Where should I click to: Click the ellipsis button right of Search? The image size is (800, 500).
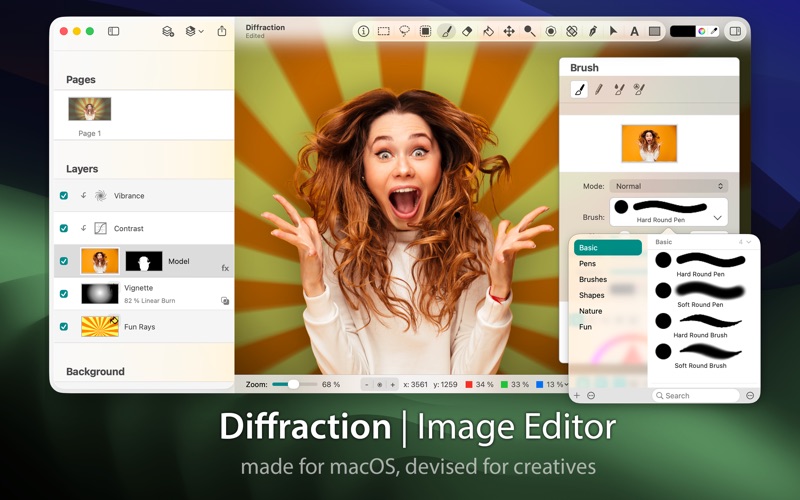point(750,395)
